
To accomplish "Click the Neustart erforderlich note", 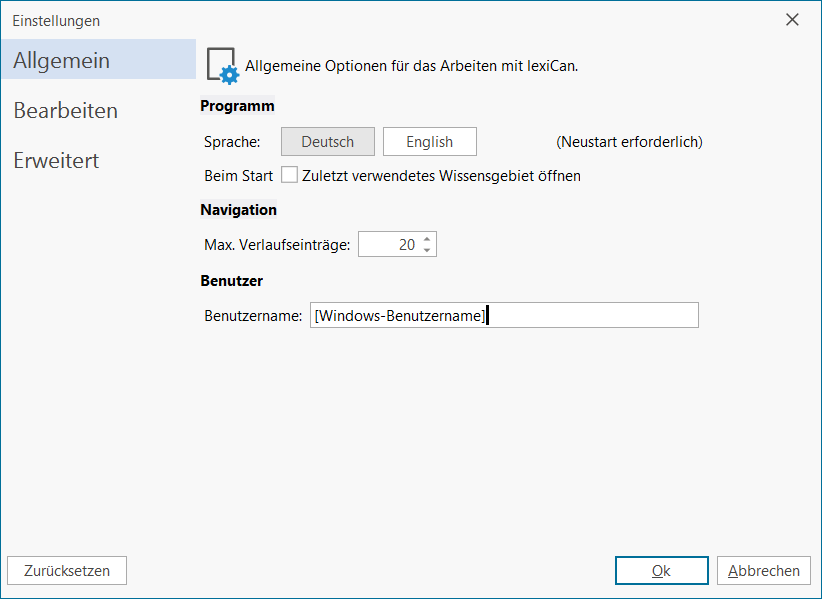I will (x=629, y=142).
